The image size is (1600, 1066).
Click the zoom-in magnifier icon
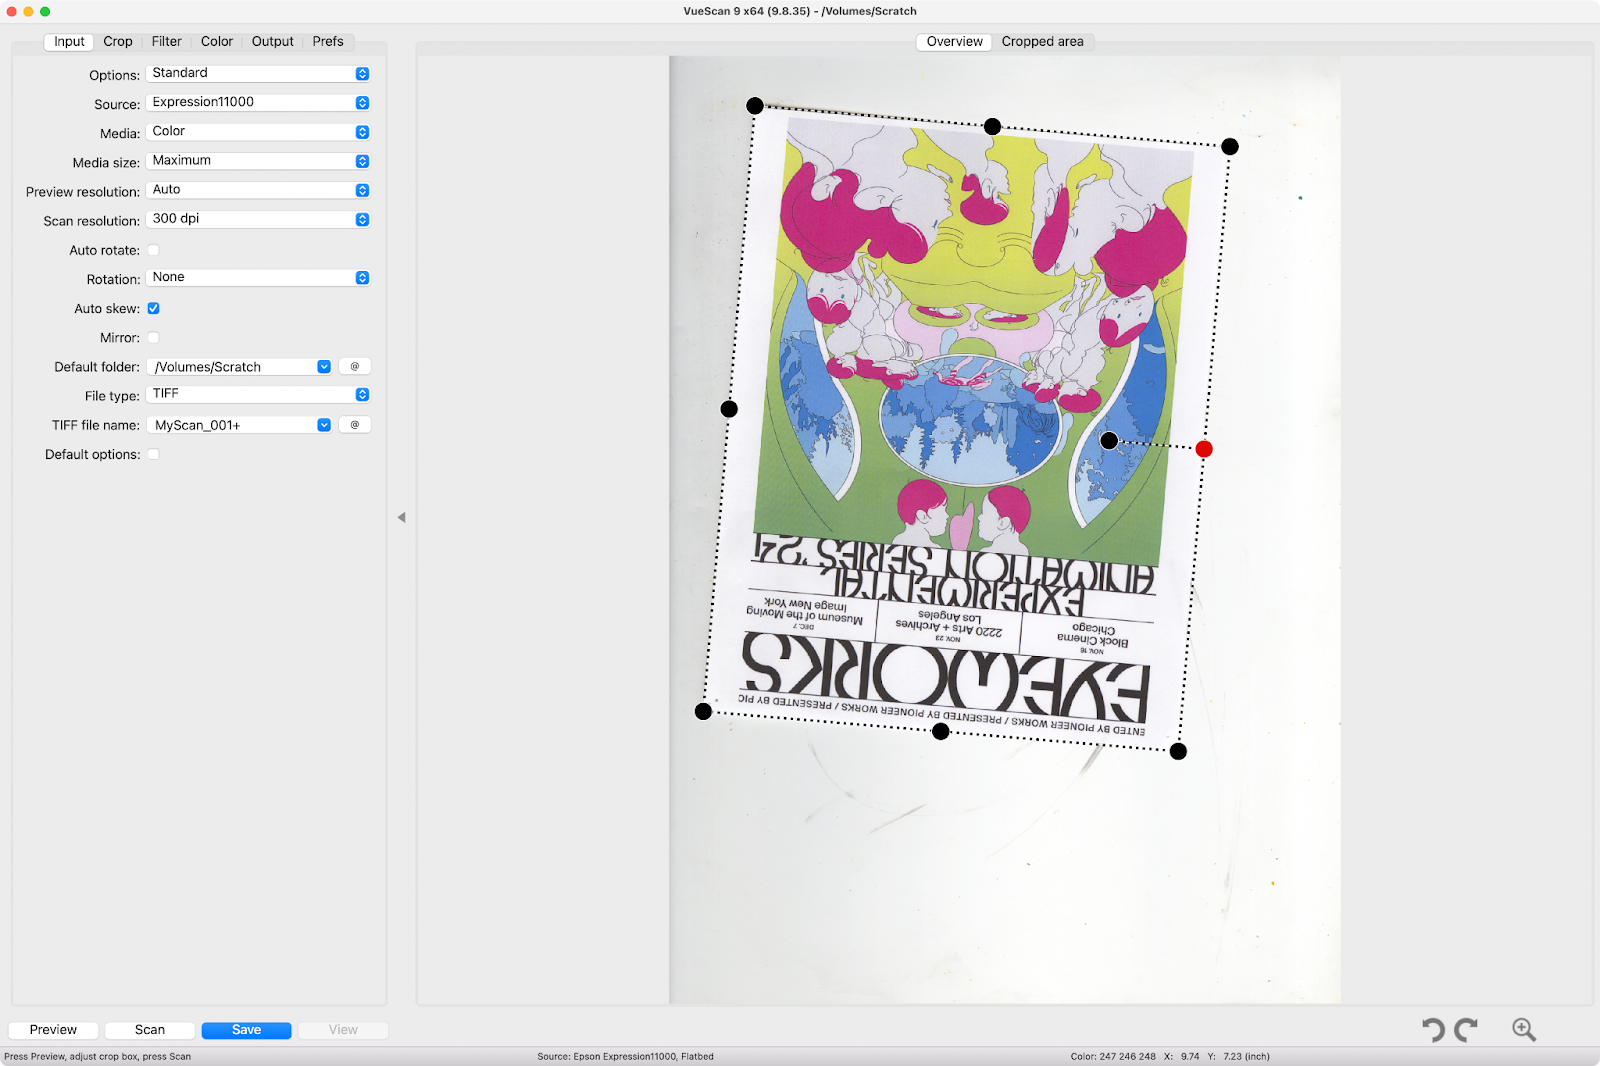pos(1523,1029)
